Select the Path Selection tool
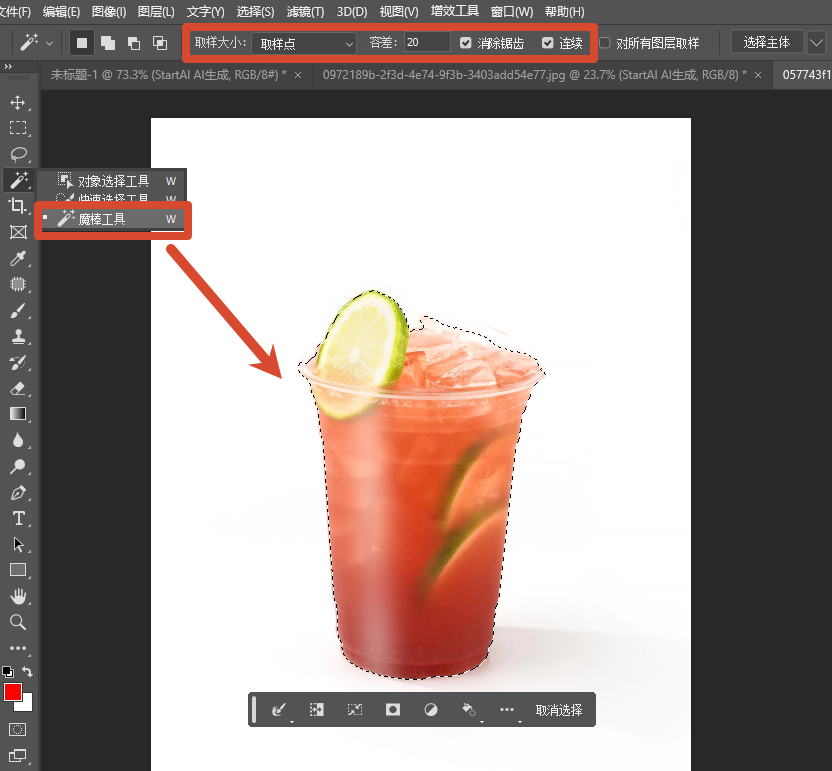832x771 pixels. coord(18,544)
